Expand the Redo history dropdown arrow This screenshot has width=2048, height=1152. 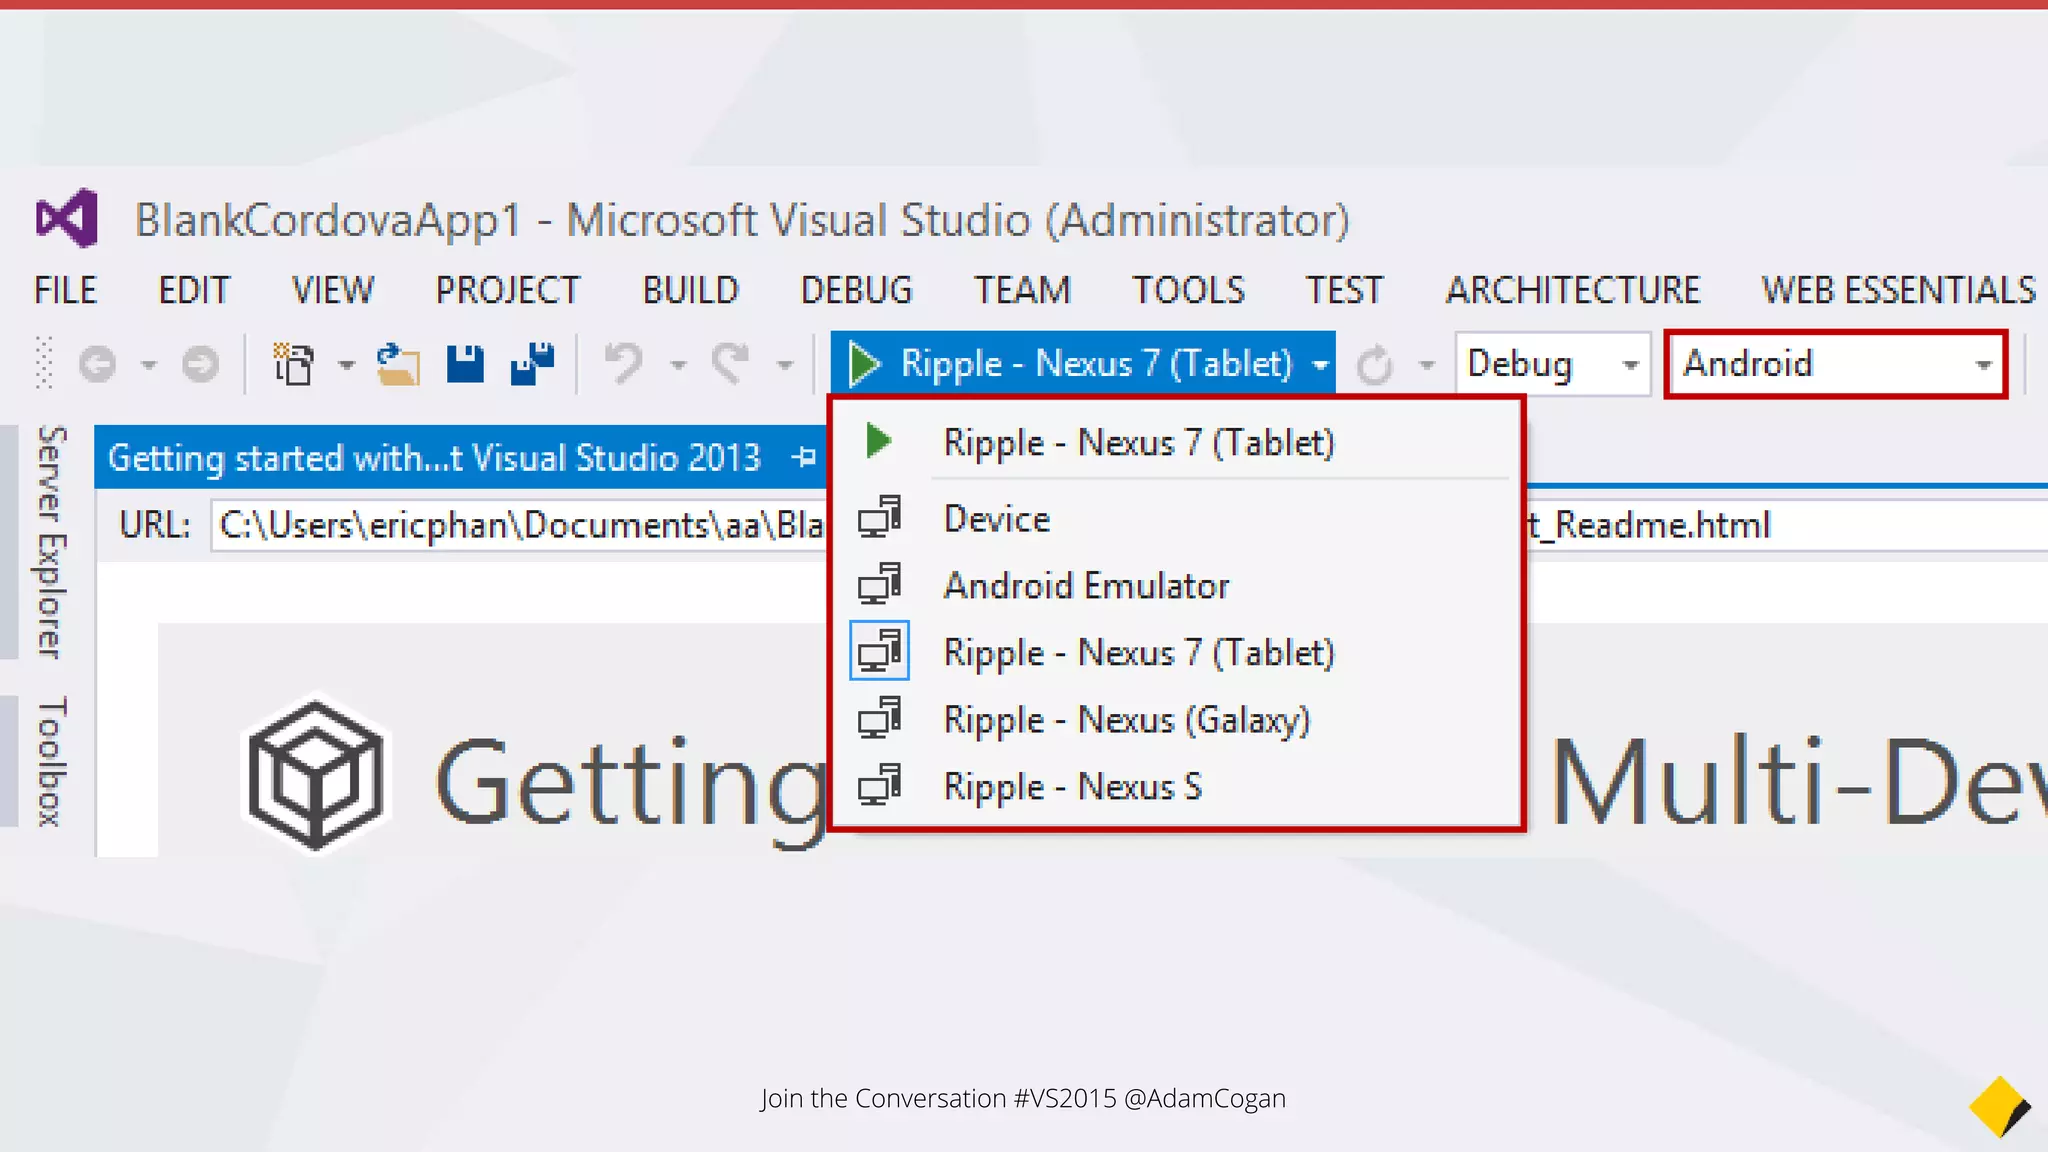pos(785,365)
